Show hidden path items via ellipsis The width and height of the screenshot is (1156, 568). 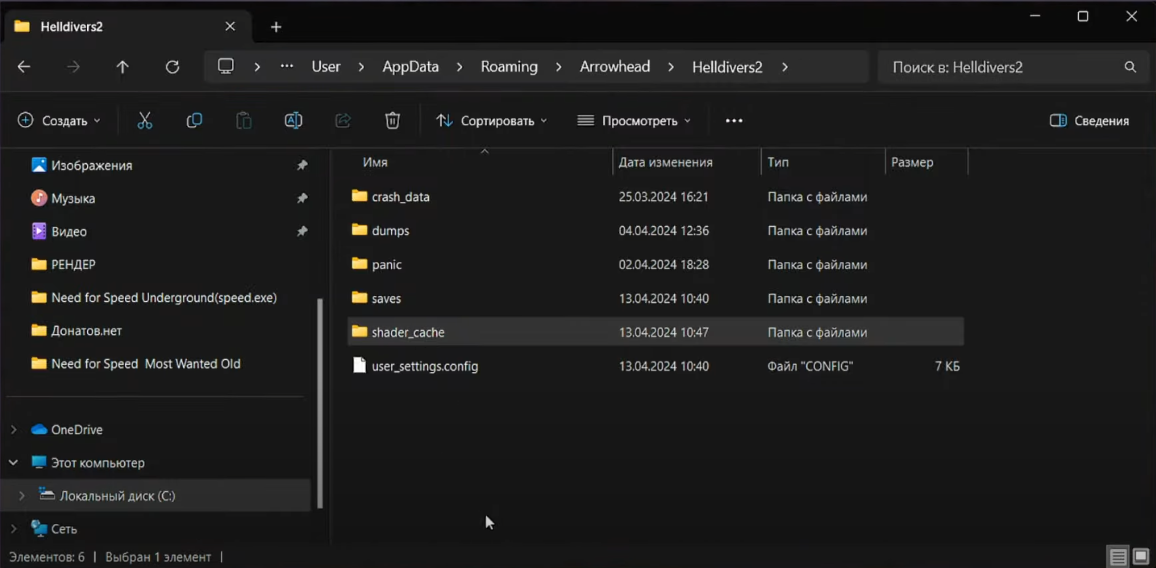point(287,66)
